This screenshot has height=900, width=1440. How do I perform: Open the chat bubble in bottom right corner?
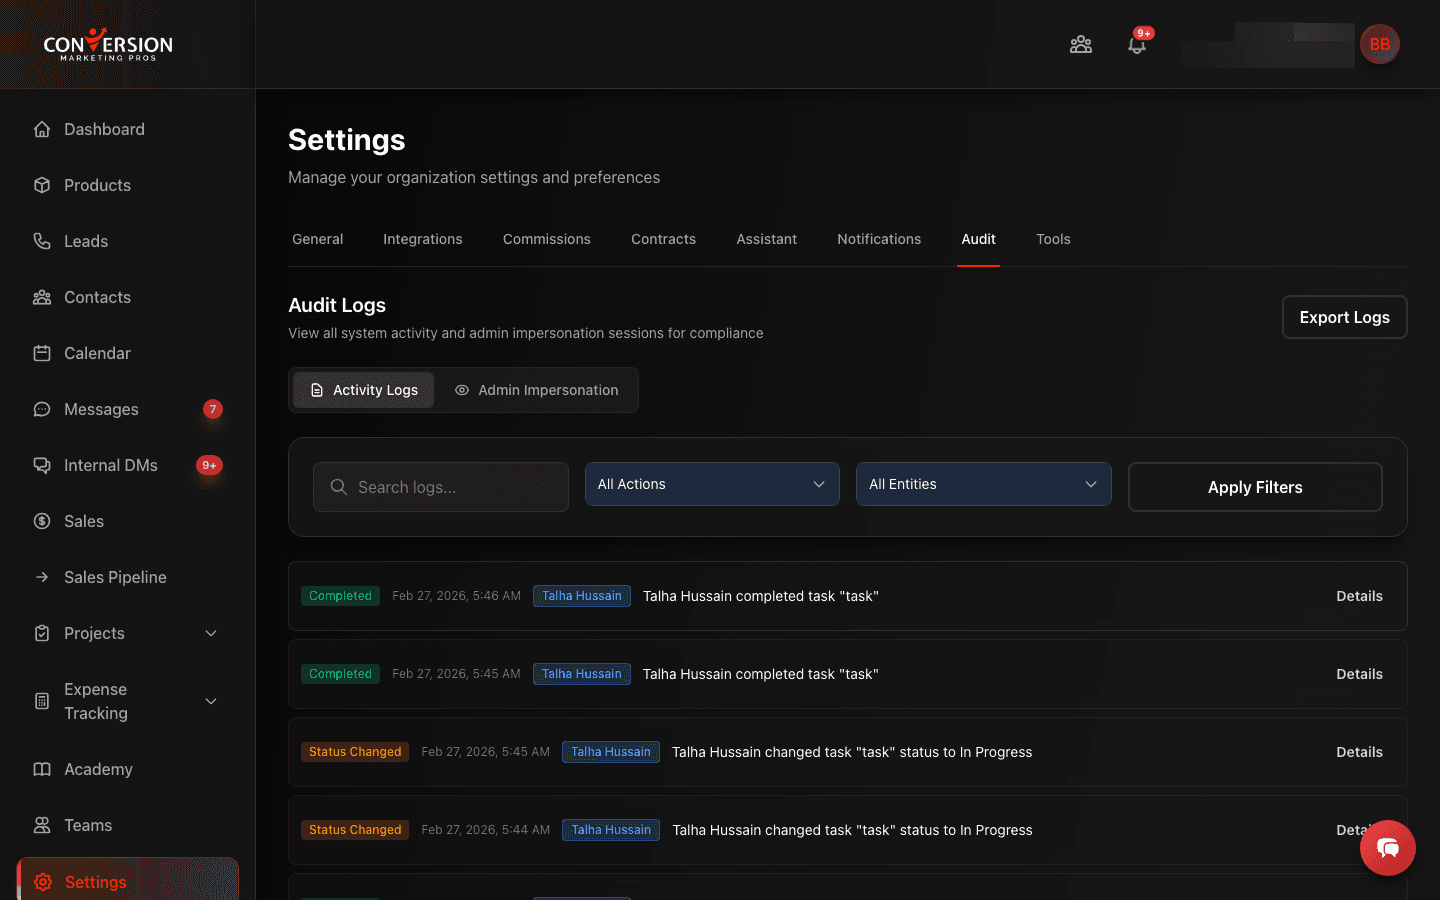click(x=1388, y=847)
